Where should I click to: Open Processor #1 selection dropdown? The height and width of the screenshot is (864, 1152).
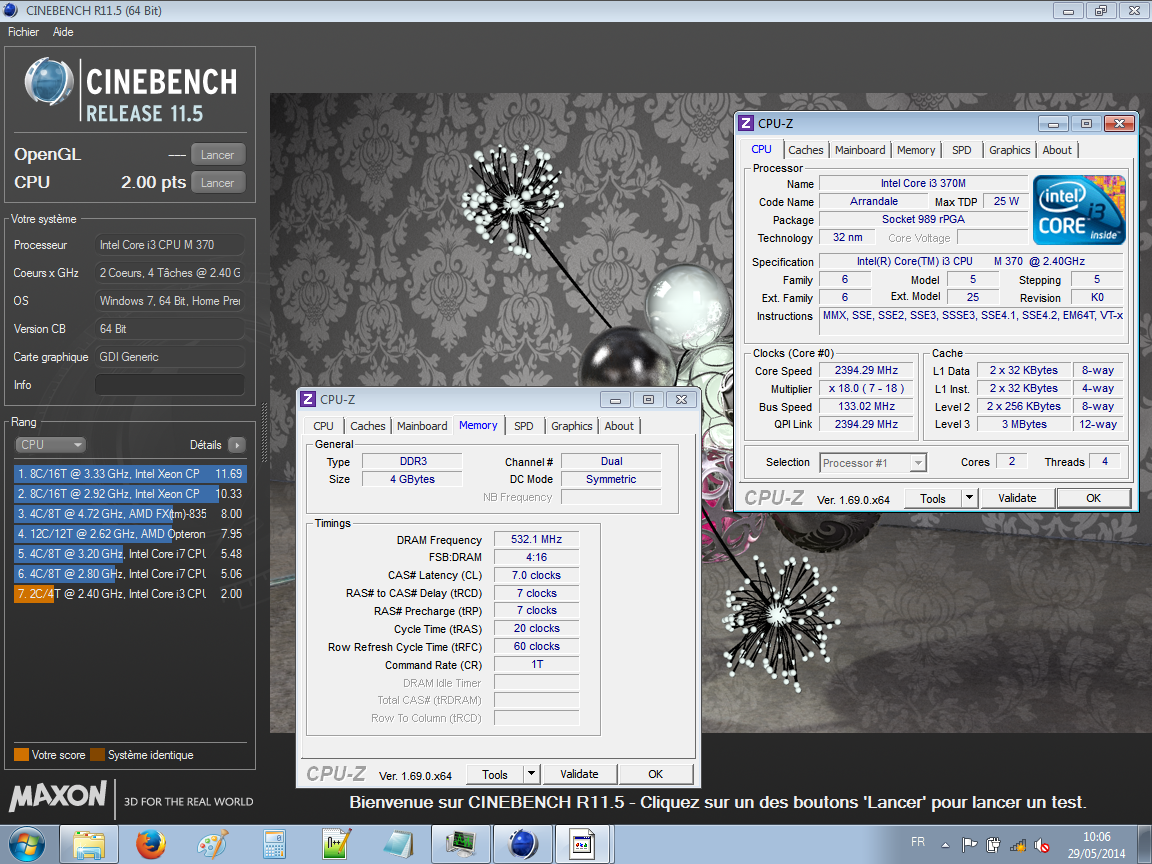(x=873, y=463)
